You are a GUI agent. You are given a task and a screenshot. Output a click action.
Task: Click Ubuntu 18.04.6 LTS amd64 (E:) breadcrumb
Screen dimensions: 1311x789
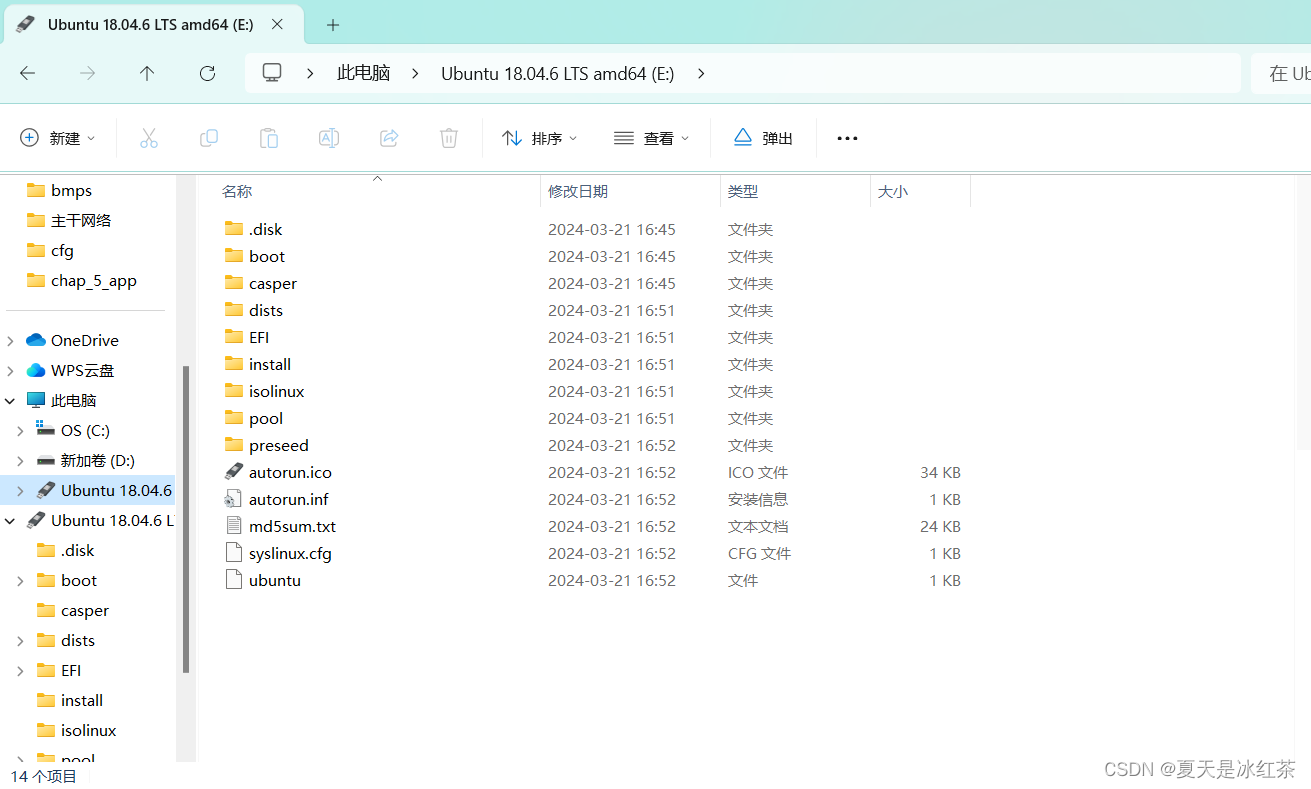click(558, 73)
